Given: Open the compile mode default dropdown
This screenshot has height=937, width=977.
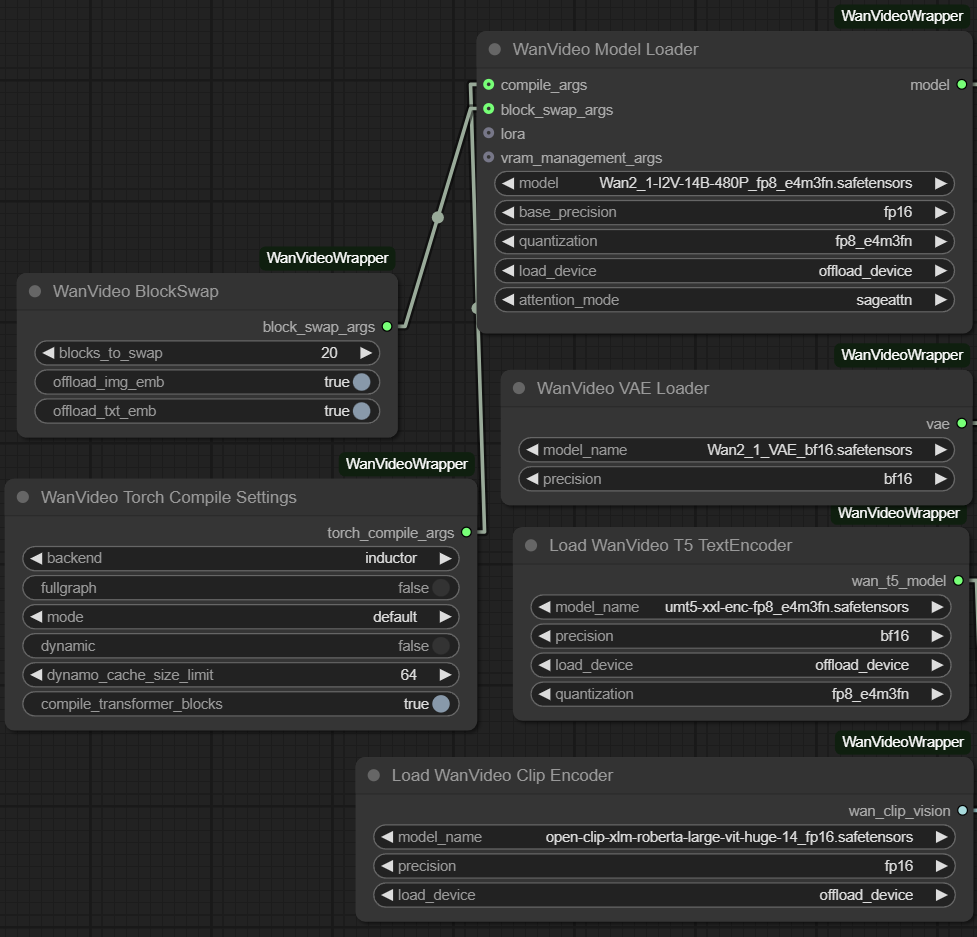Looking at the screenshot, I should pos(241,617).
